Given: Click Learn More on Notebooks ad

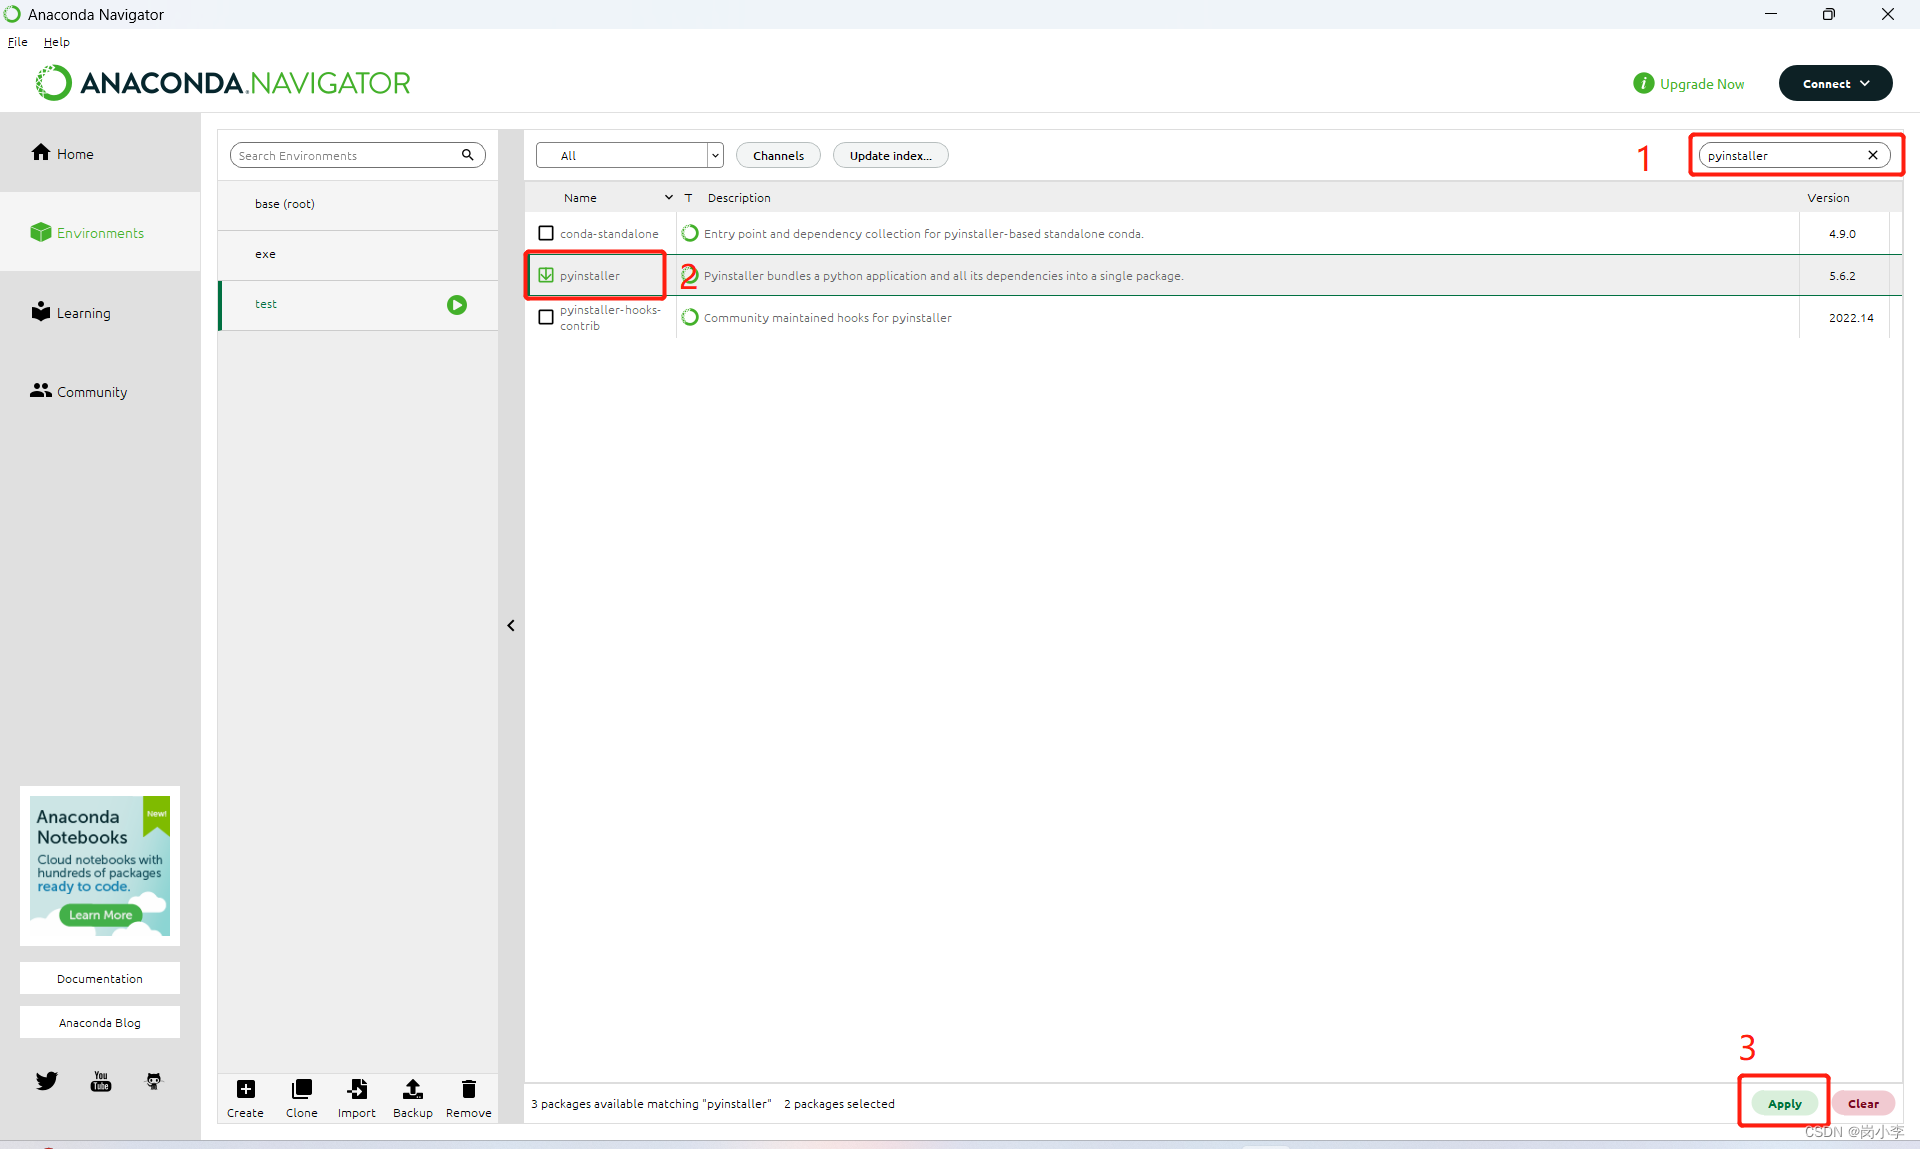Looking at the screenshot, I should coord(100,914).
